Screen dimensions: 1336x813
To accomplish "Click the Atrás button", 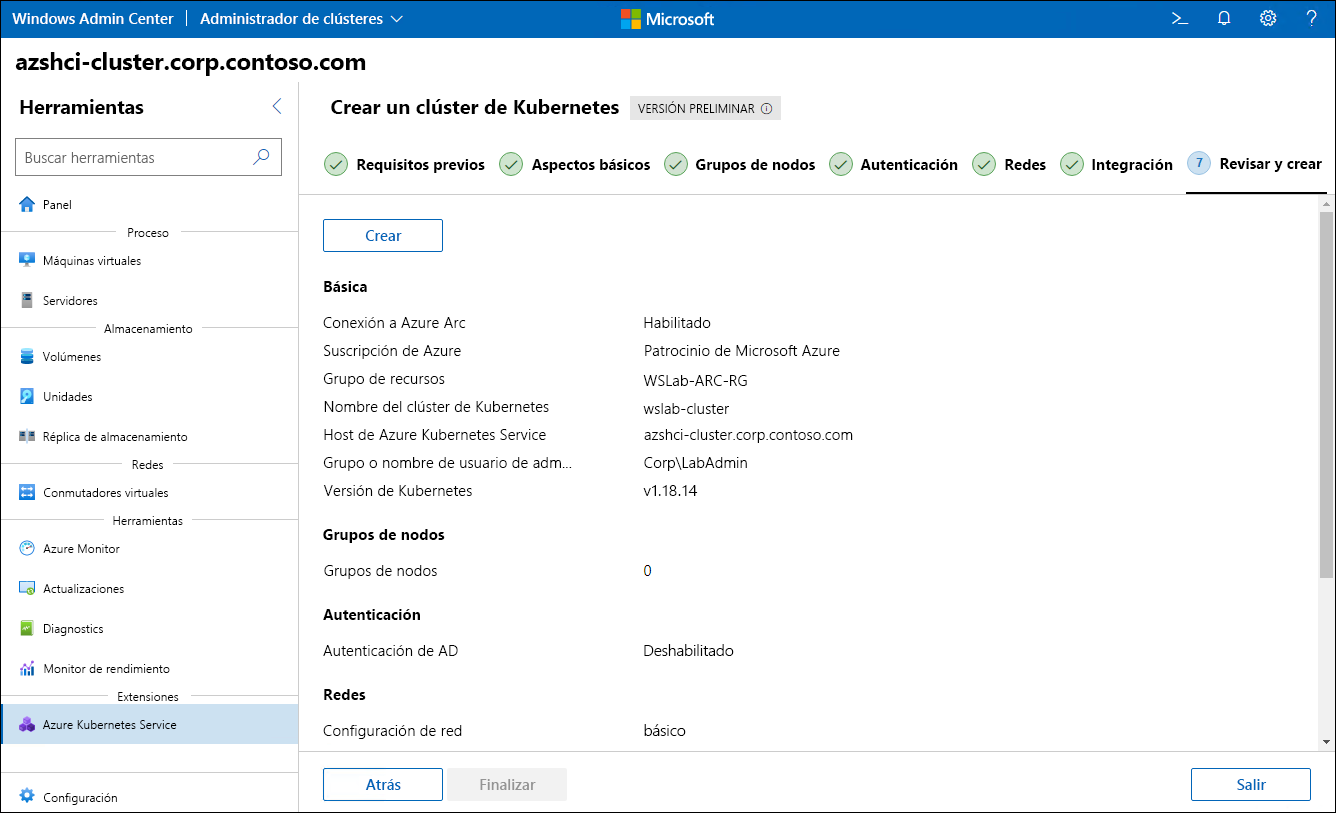I will pyautogui.click(x=383, y=785).
